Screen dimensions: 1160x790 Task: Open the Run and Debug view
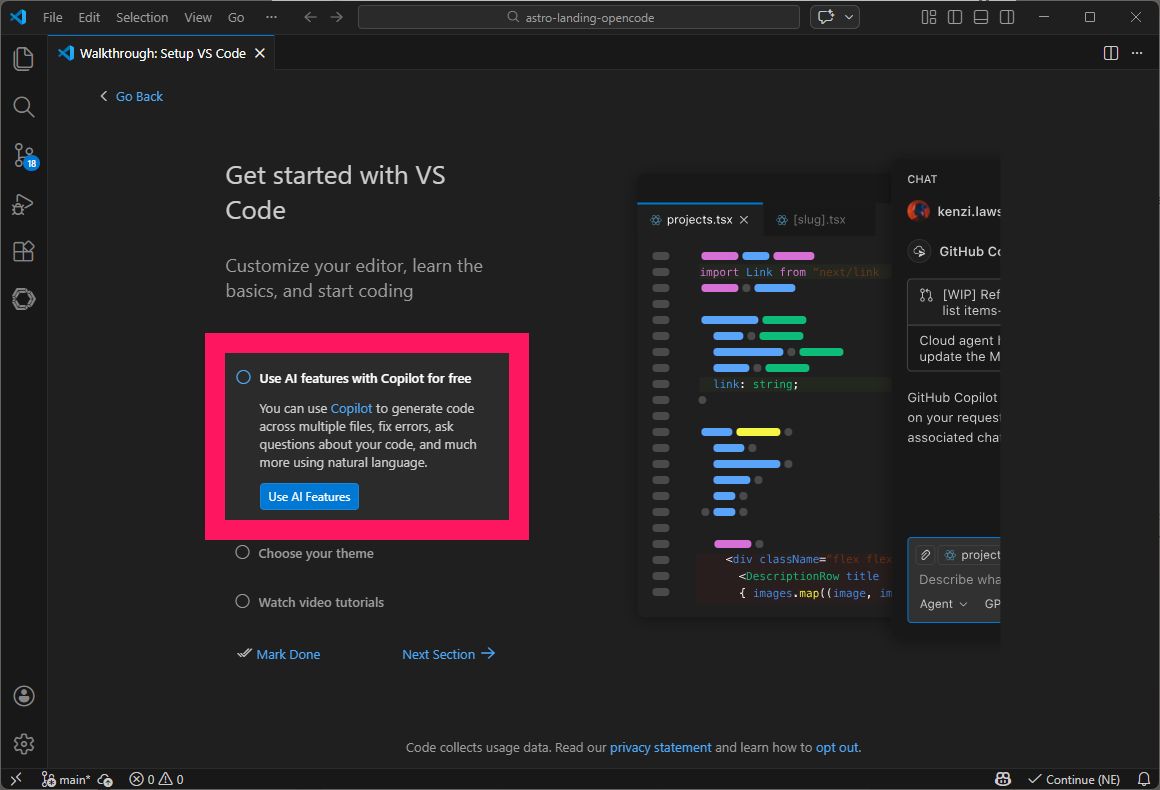click(x=24, y=203)
